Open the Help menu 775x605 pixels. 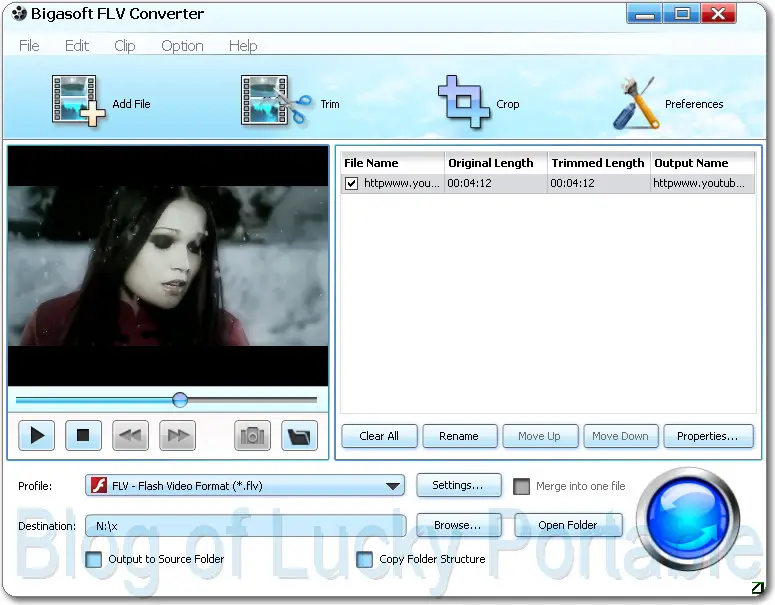pos(243,45)
